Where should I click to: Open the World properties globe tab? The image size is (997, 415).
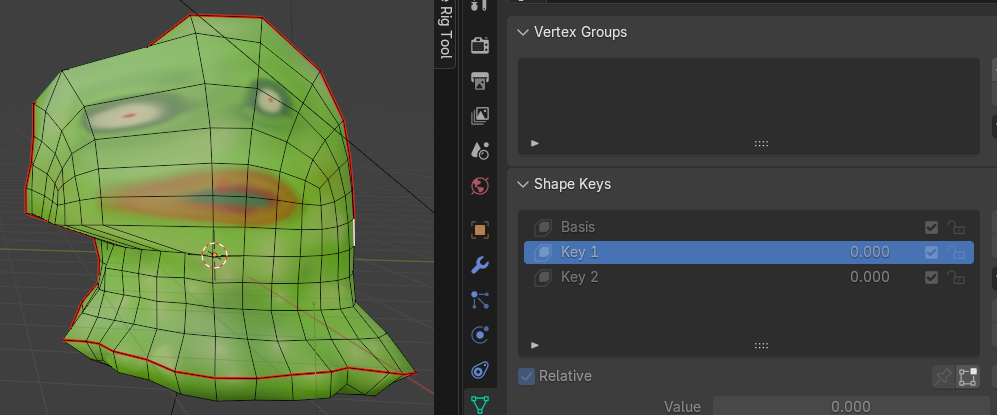coord(480,186)
